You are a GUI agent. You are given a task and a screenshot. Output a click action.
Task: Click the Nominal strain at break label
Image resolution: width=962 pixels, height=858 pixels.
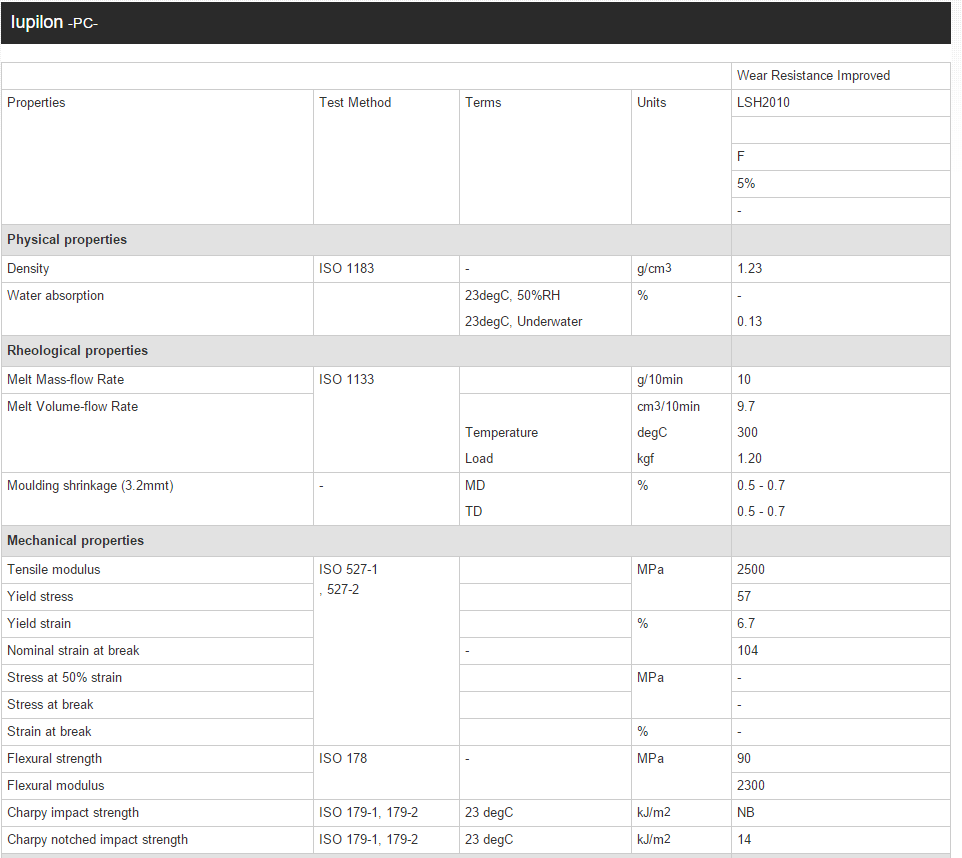pyautogui.click(x=73, y=651)
